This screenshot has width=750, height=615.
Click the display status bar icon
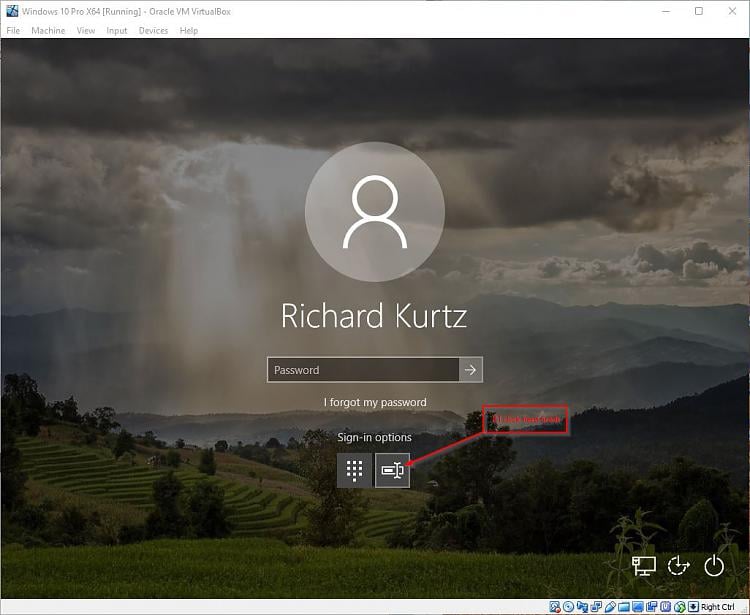637,607
